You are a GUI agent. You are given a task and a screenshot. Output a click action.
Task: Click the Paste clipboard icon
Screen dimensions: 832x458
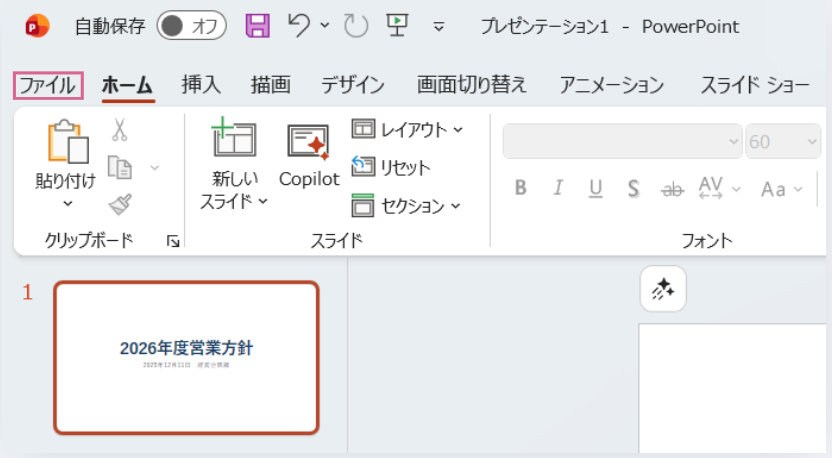[66, 143]
